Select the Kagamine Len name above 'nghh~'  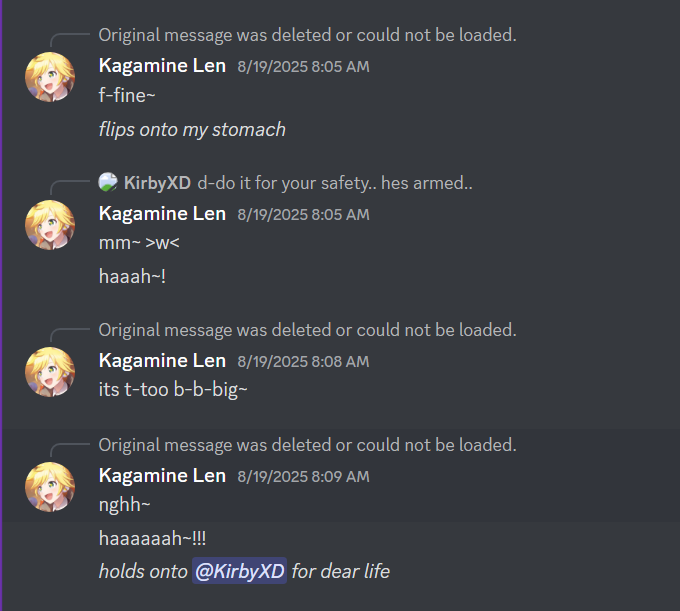click(x=162, y=476)
